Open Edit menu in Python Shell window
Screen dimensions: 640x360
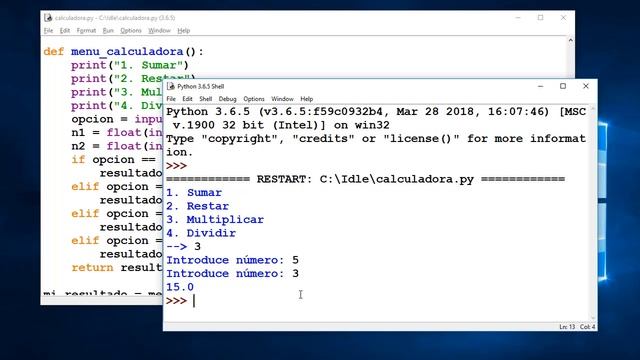point(187,99)
